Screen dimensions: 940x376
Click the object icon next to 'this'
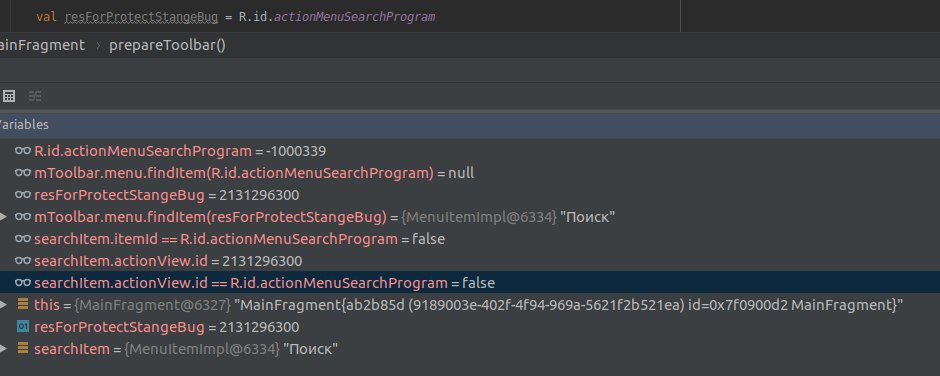(x=23, y=305)
